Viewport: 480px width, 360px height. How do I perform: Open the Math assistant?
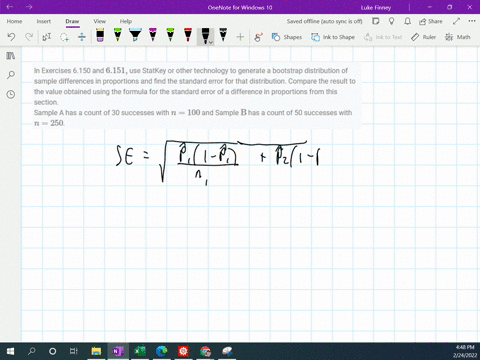(458, 37)
